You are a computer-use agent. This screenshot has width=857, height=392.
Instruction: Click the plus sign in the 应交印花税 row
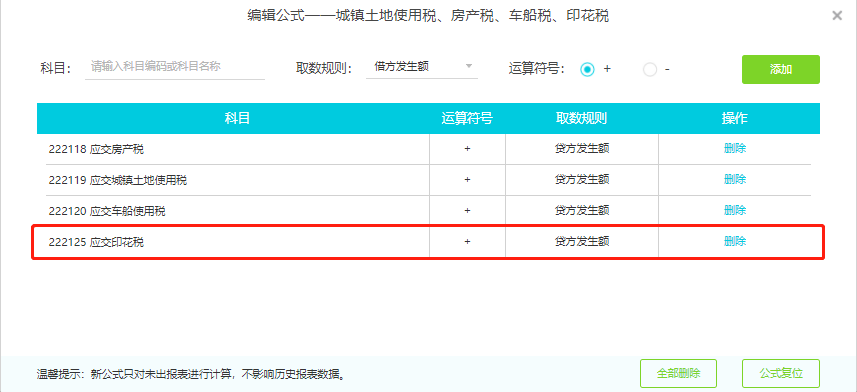[x=467, y=242]
